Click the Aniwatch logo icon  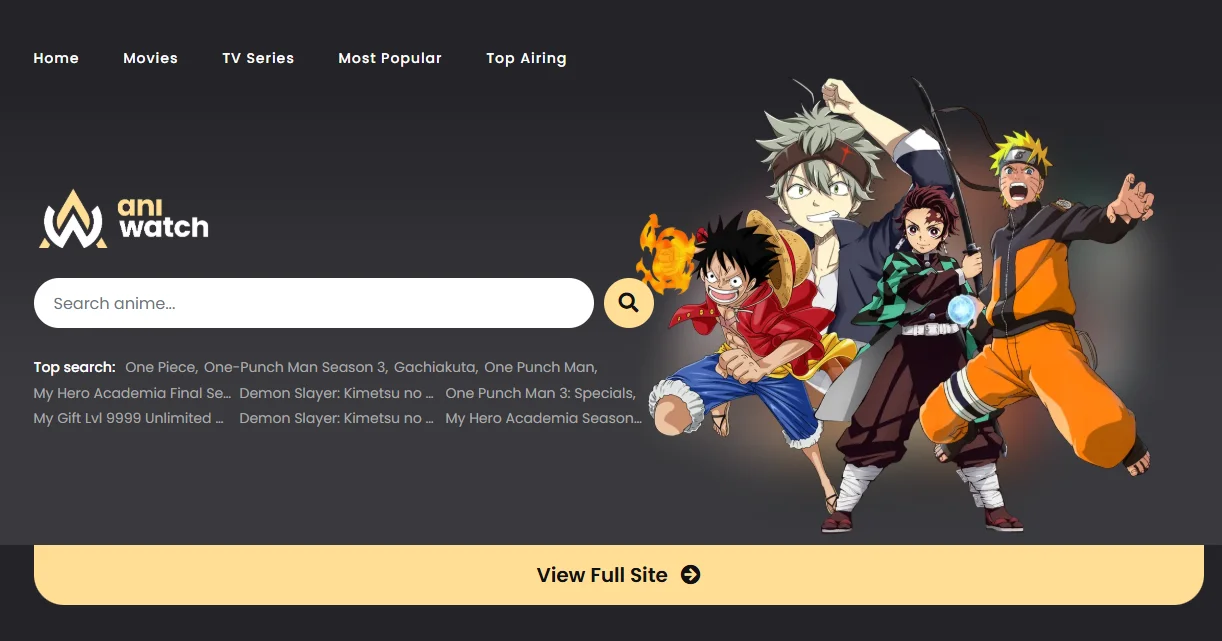(74, 218)
